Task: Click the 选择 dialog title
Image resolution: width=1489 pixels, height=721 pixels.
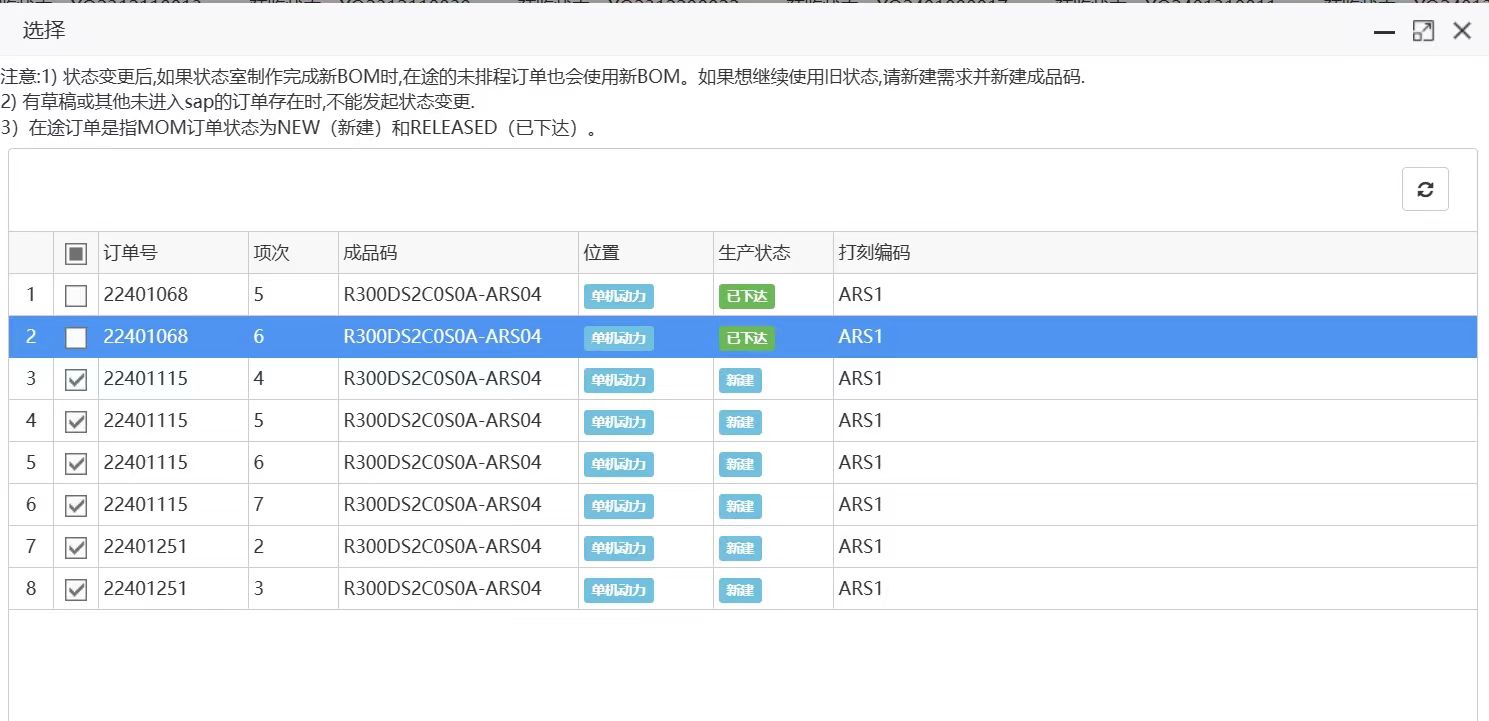Action: pyautogui.click(x=44, y=31)
